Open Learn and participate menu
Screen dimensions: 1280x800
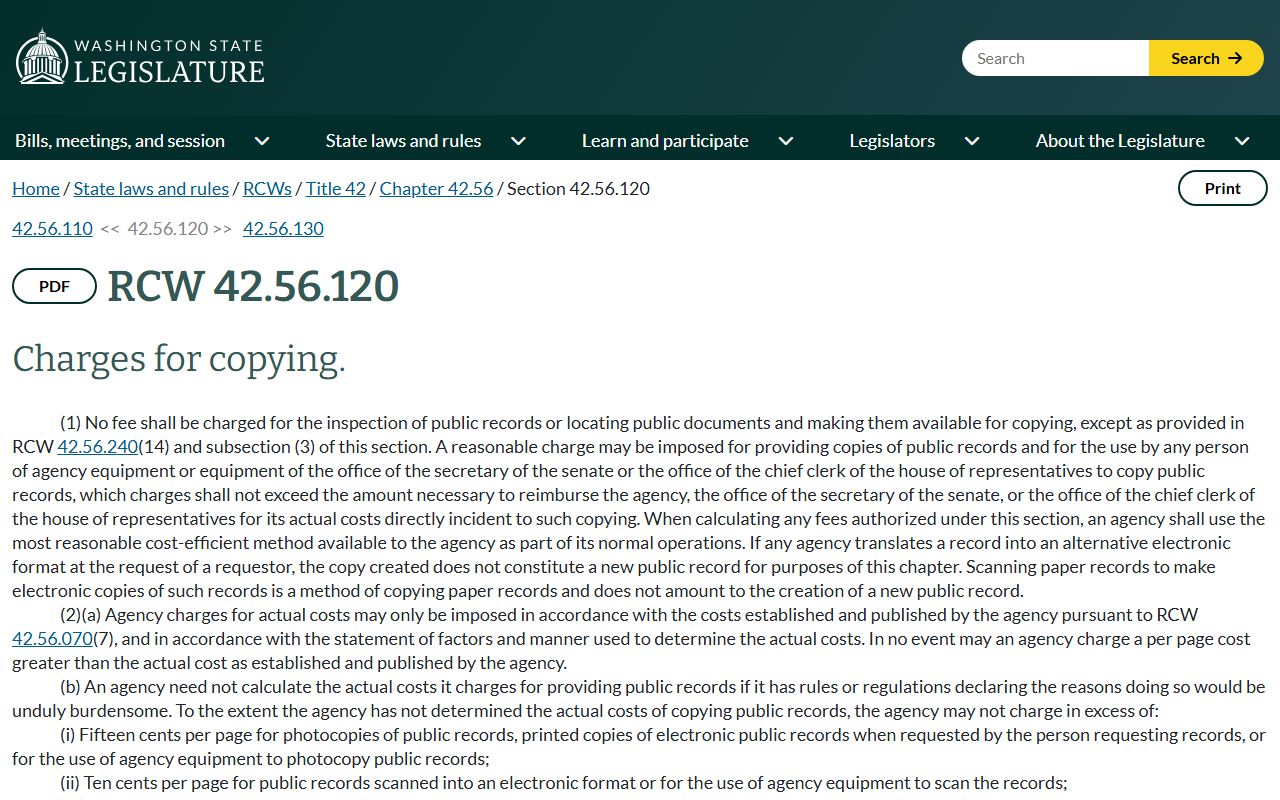665,141
